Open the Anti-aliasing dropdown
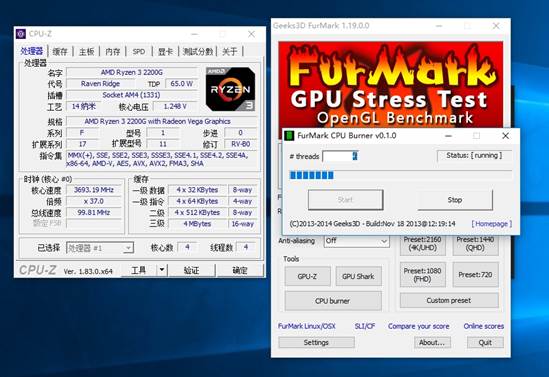The height and width of the screenshot is (377, 549). [x=356, y=241]
